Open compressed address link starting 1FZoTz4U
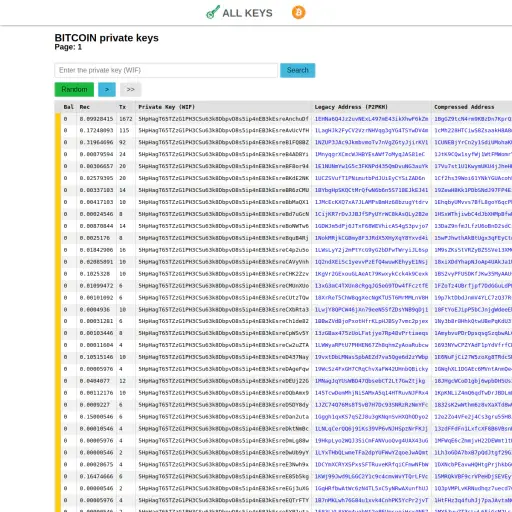The width and height of the screenshot is (512, 512). (x=473, y=286)
